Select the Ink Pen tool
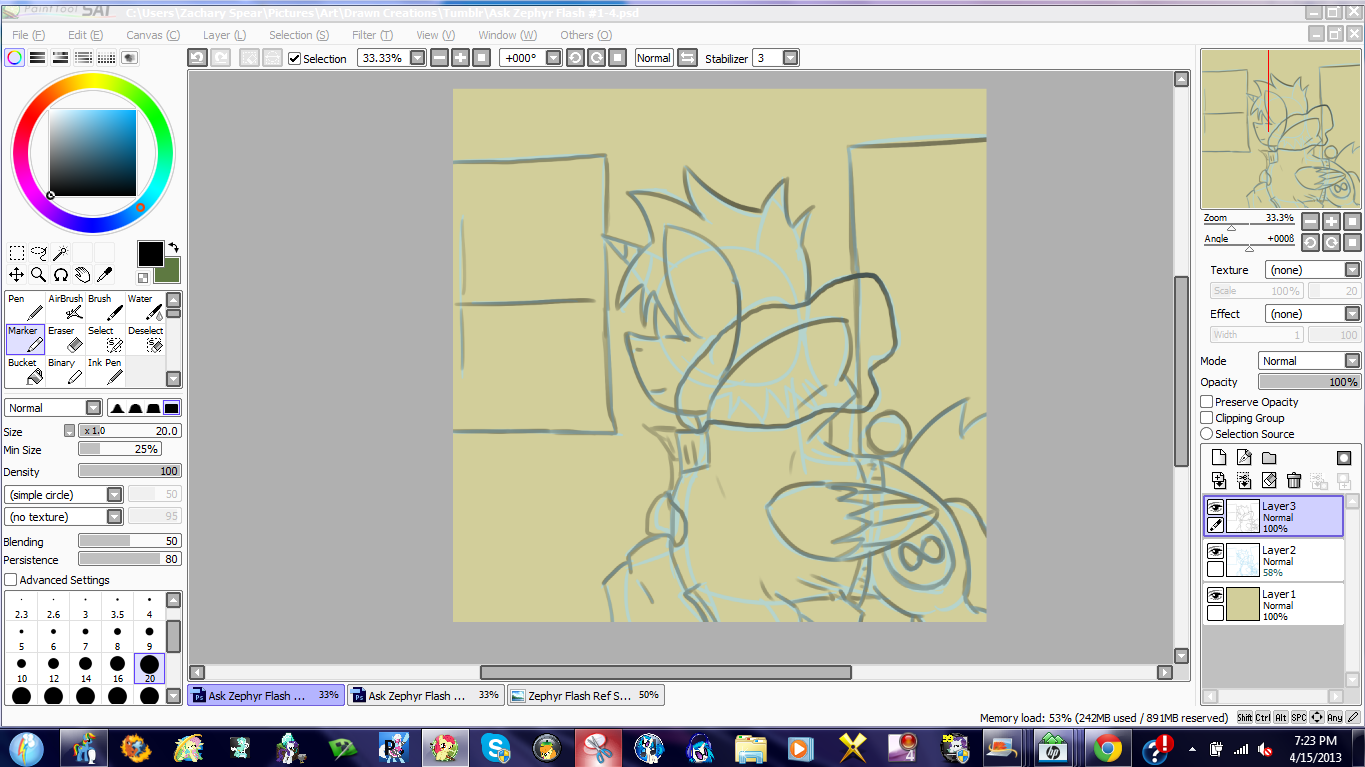Screen dimensions: 1365x767 click(105, 371)
